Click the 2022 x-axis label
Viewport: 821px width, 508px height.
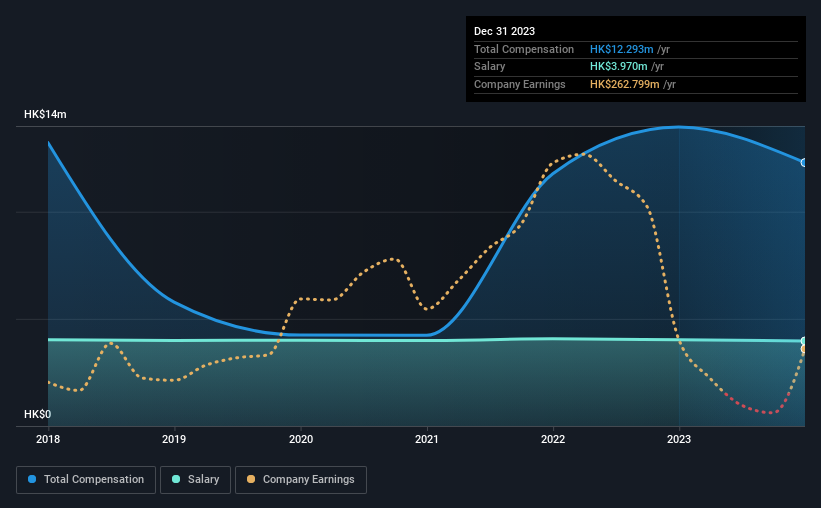553,439
